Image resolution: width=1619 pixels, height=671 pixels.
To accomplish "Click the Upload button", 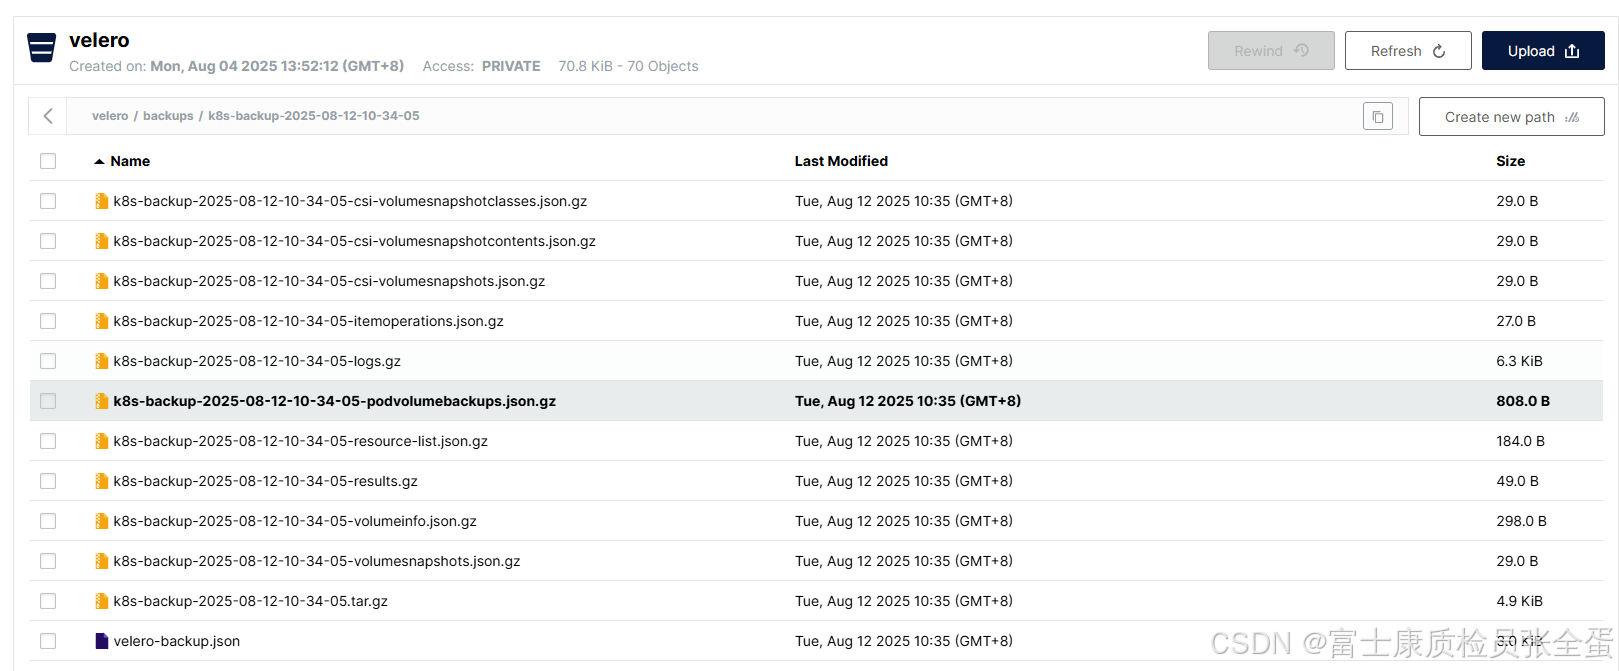I will click(x=1543, y=51).
